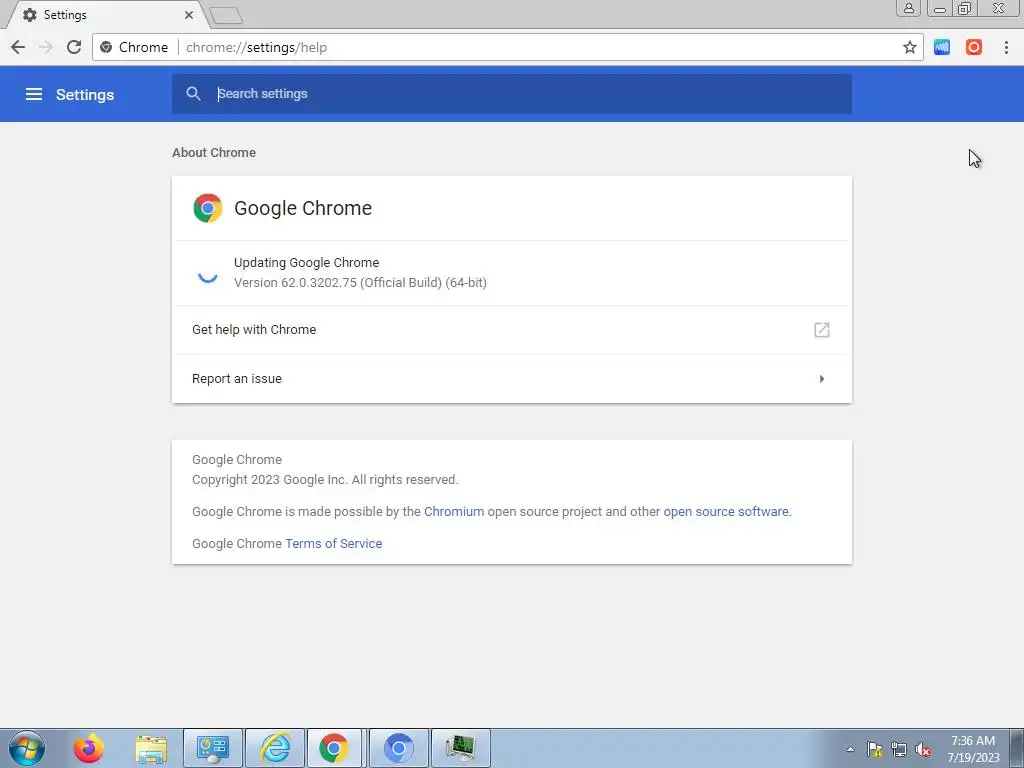Click the search magnifier icon in Settings
Screen dimensions: 1024x768
pyautogui.click(x=193, y=93)
